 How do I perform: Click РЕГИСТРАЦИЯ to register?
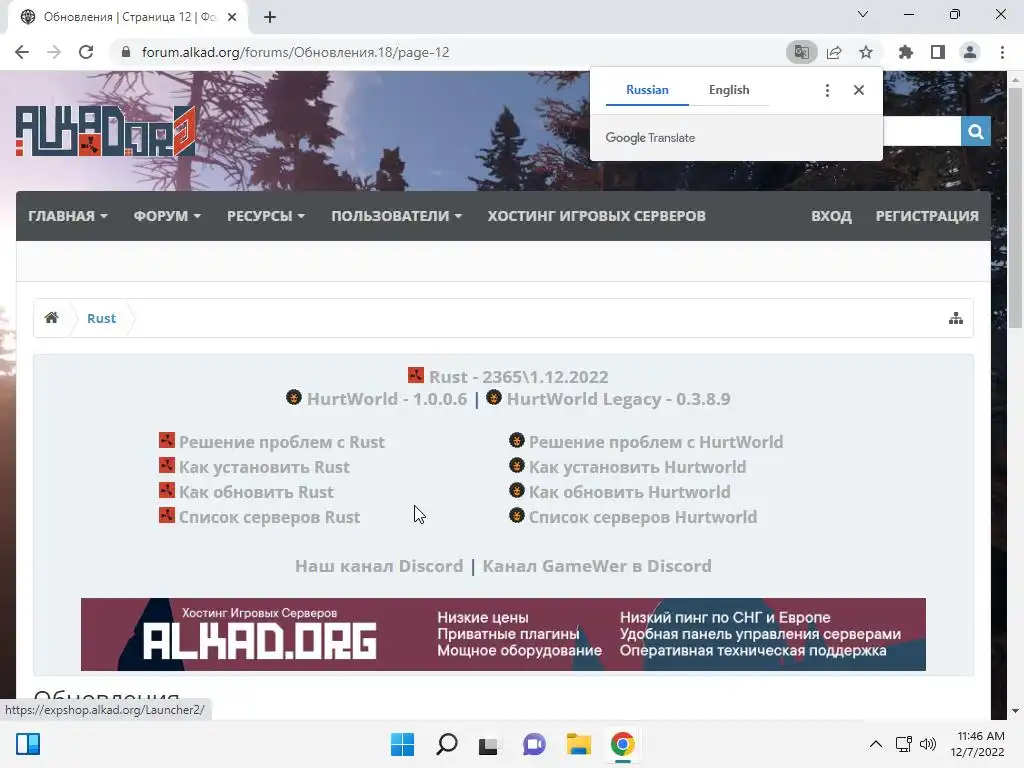coord(927,216)
